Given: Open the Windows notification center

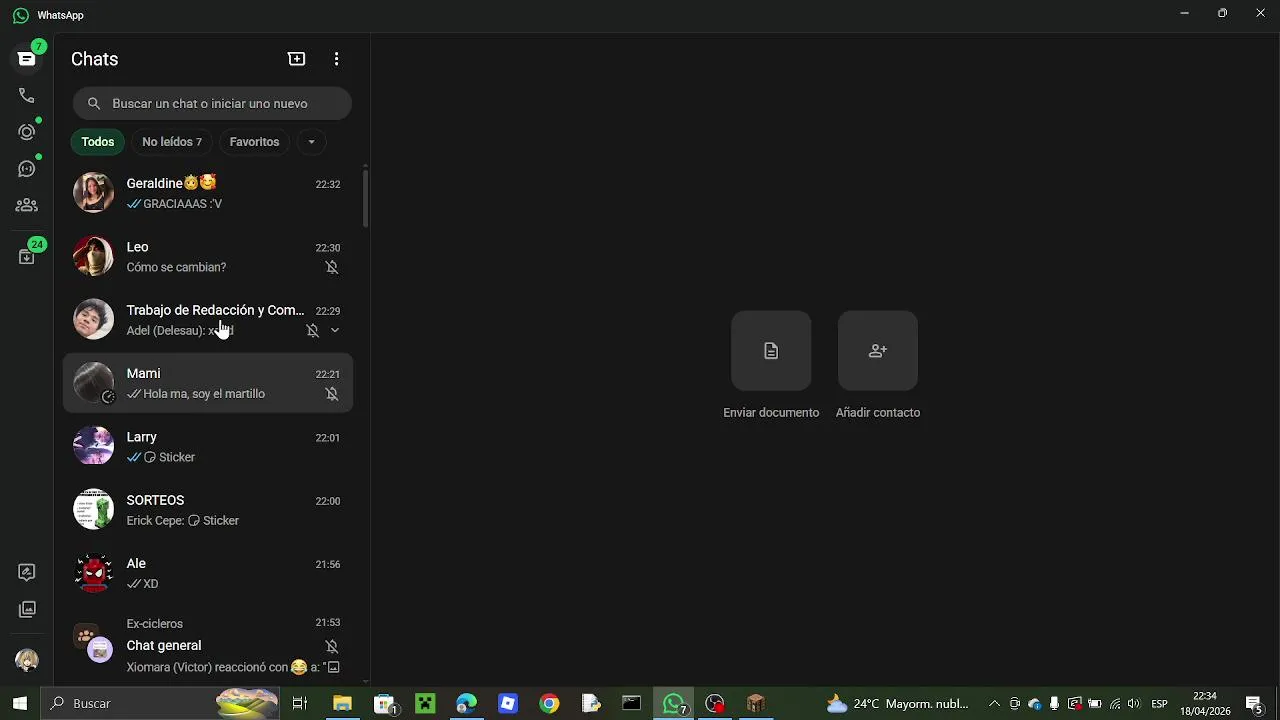Looking at the screenshot, I should (1254, 703).
